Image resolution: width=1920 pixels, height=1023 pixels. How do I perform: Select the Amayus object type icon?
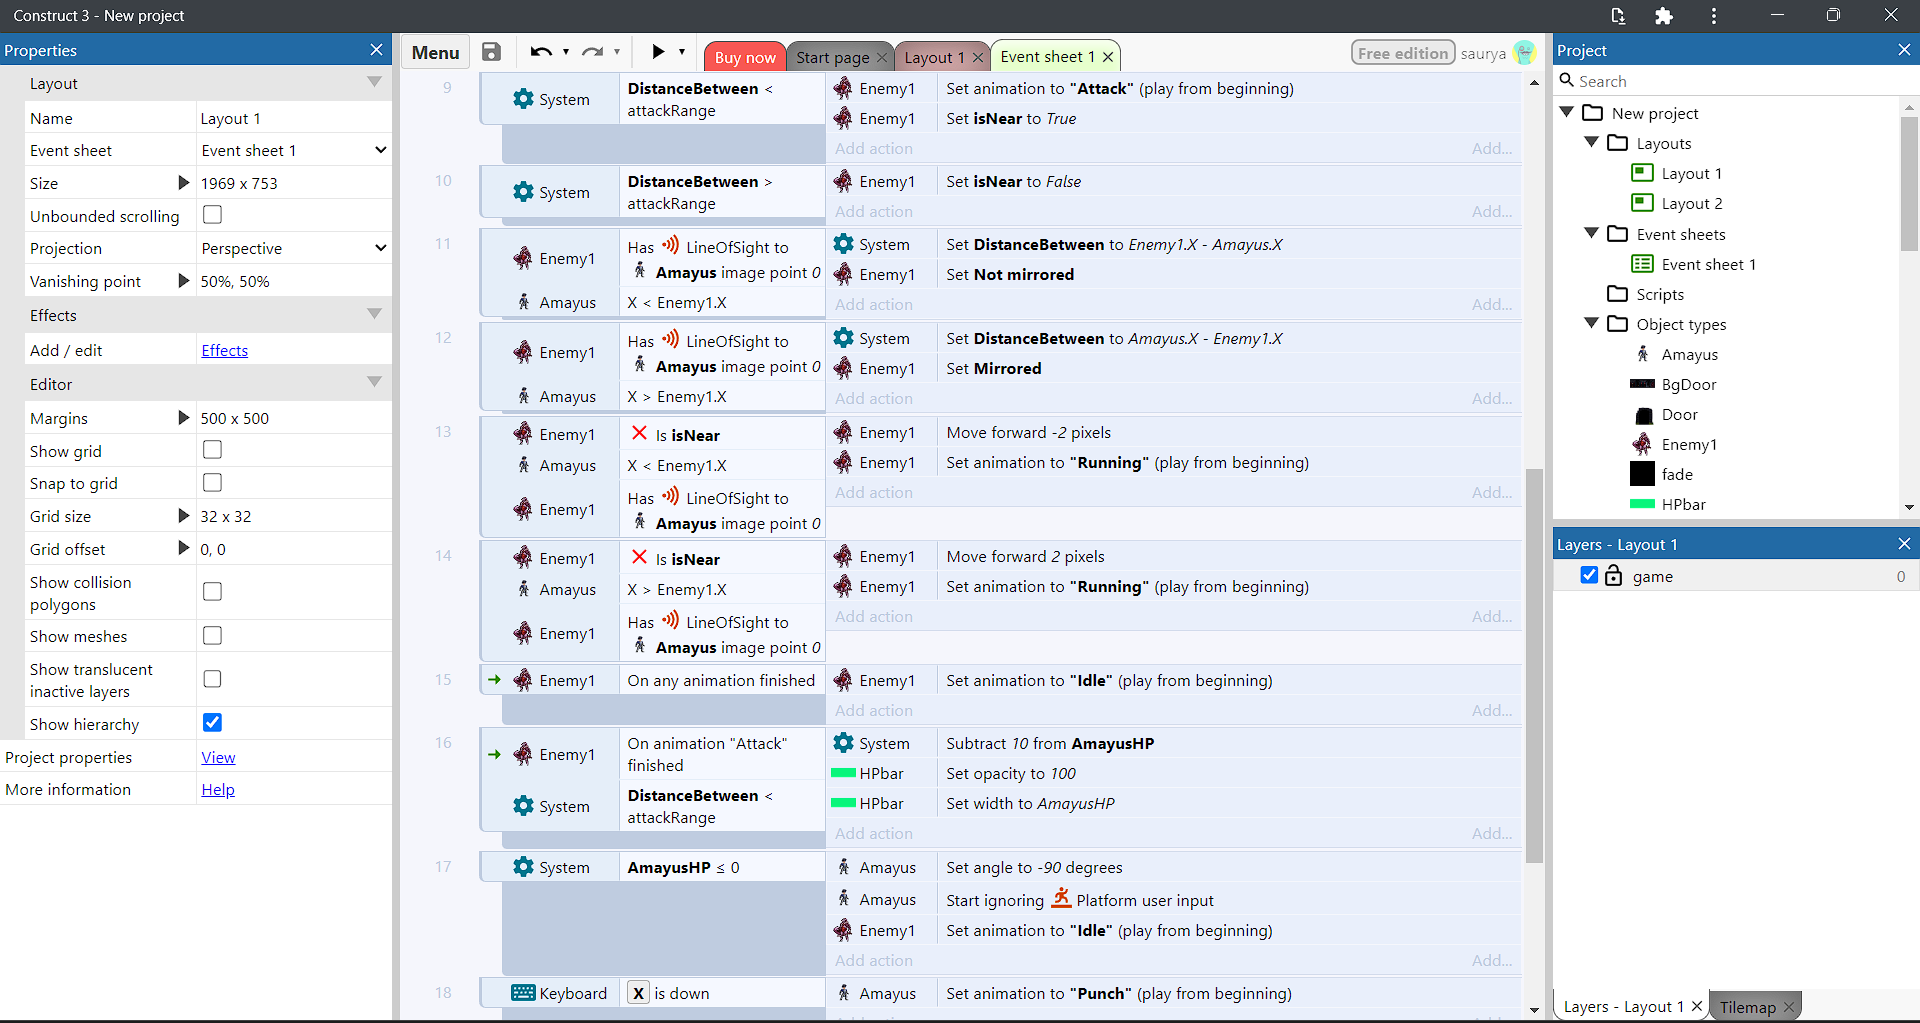coord(1642,354)
